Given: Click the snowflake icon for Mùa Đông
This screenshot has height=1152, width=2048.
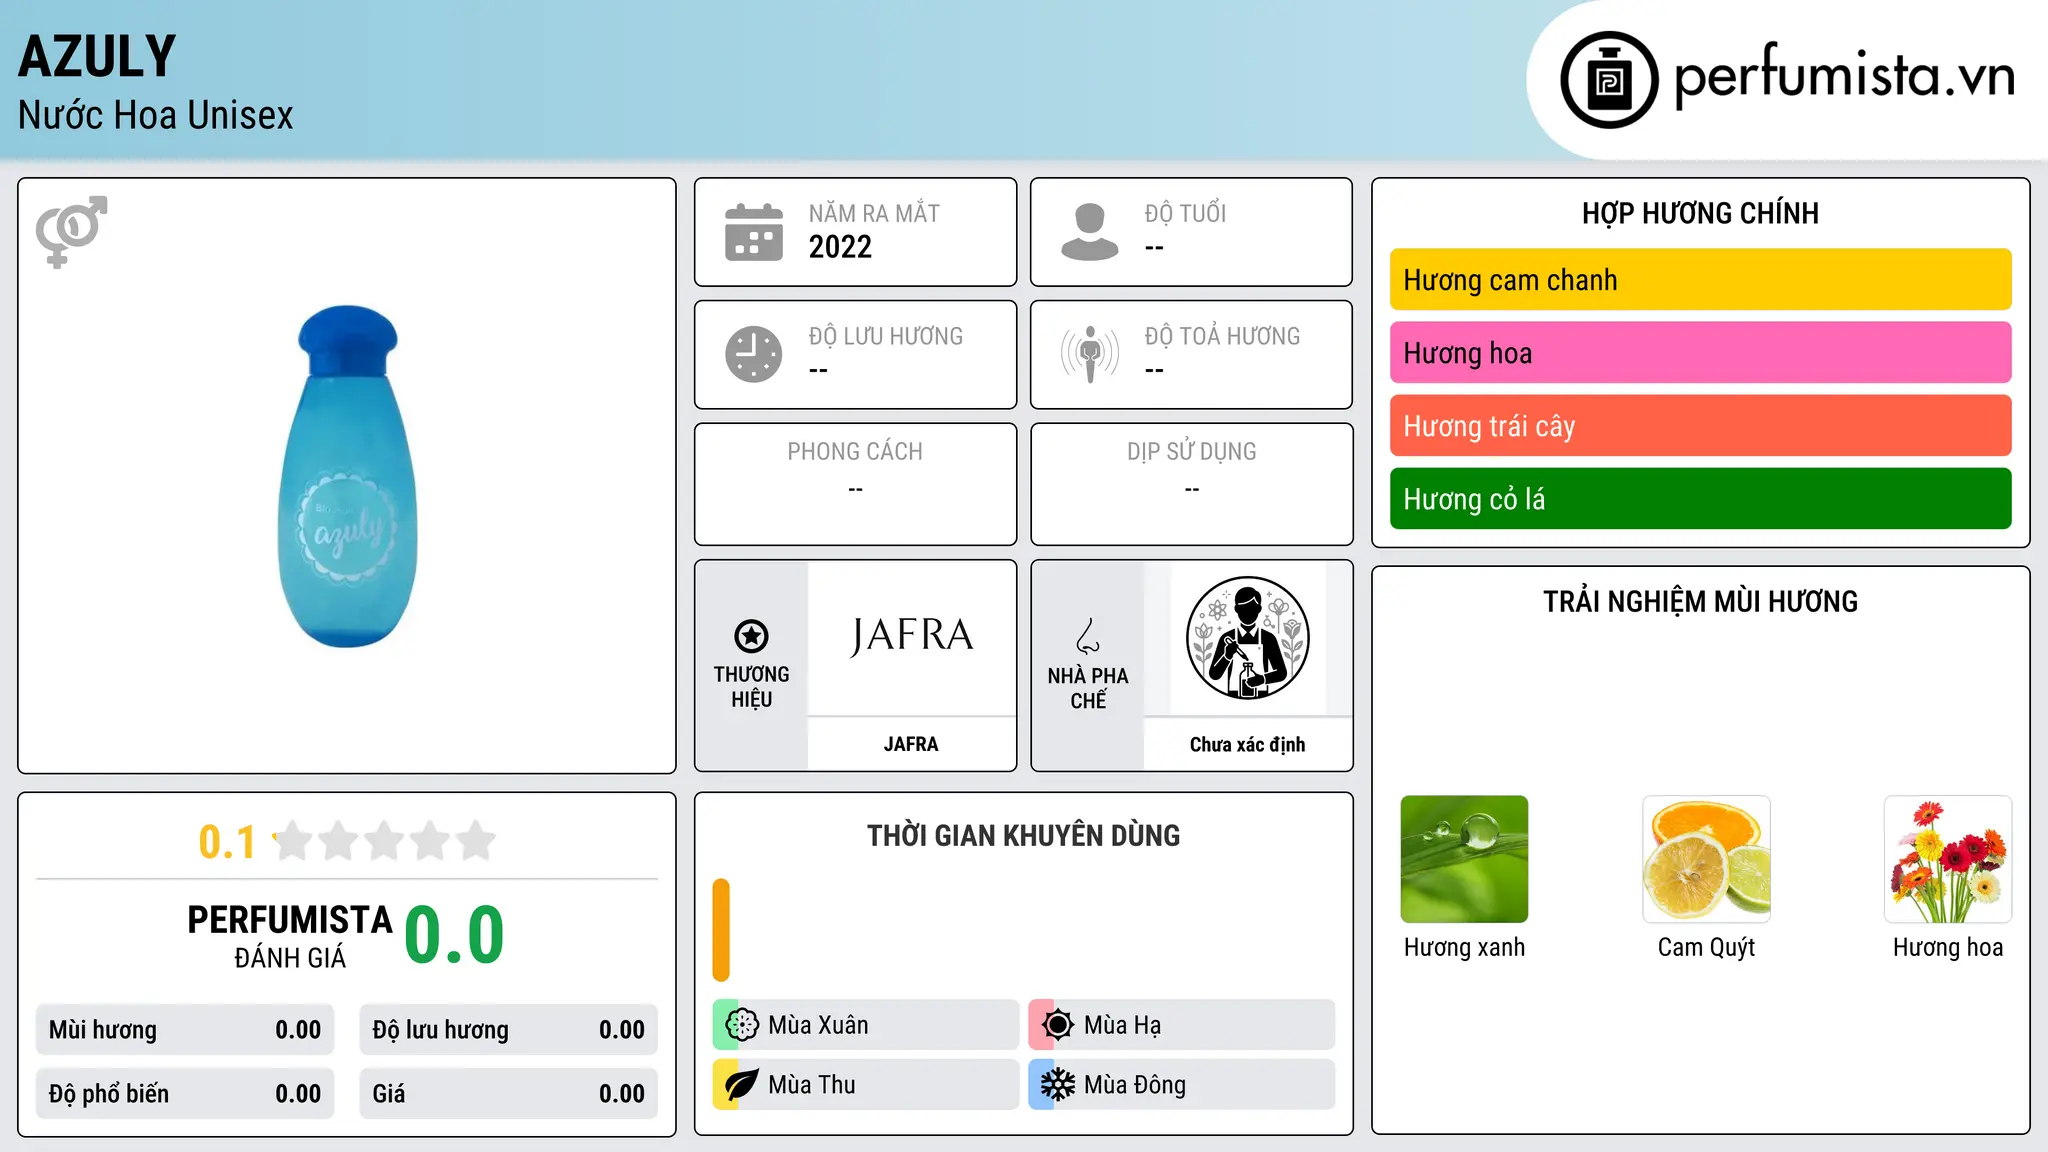Looking at the screenshot, I should 1057,1085.
